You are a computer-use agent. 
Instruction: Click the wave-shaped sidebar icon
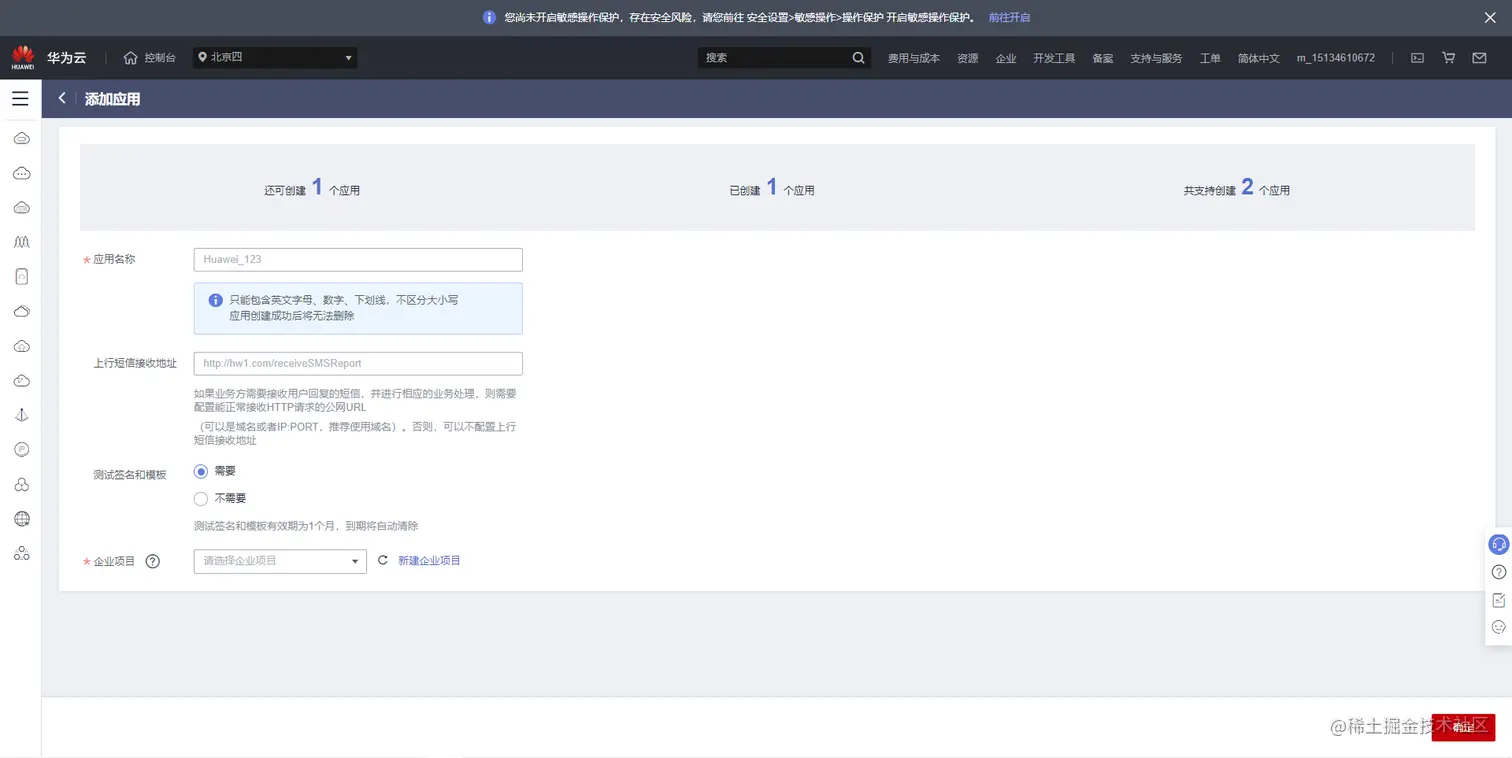21,242
